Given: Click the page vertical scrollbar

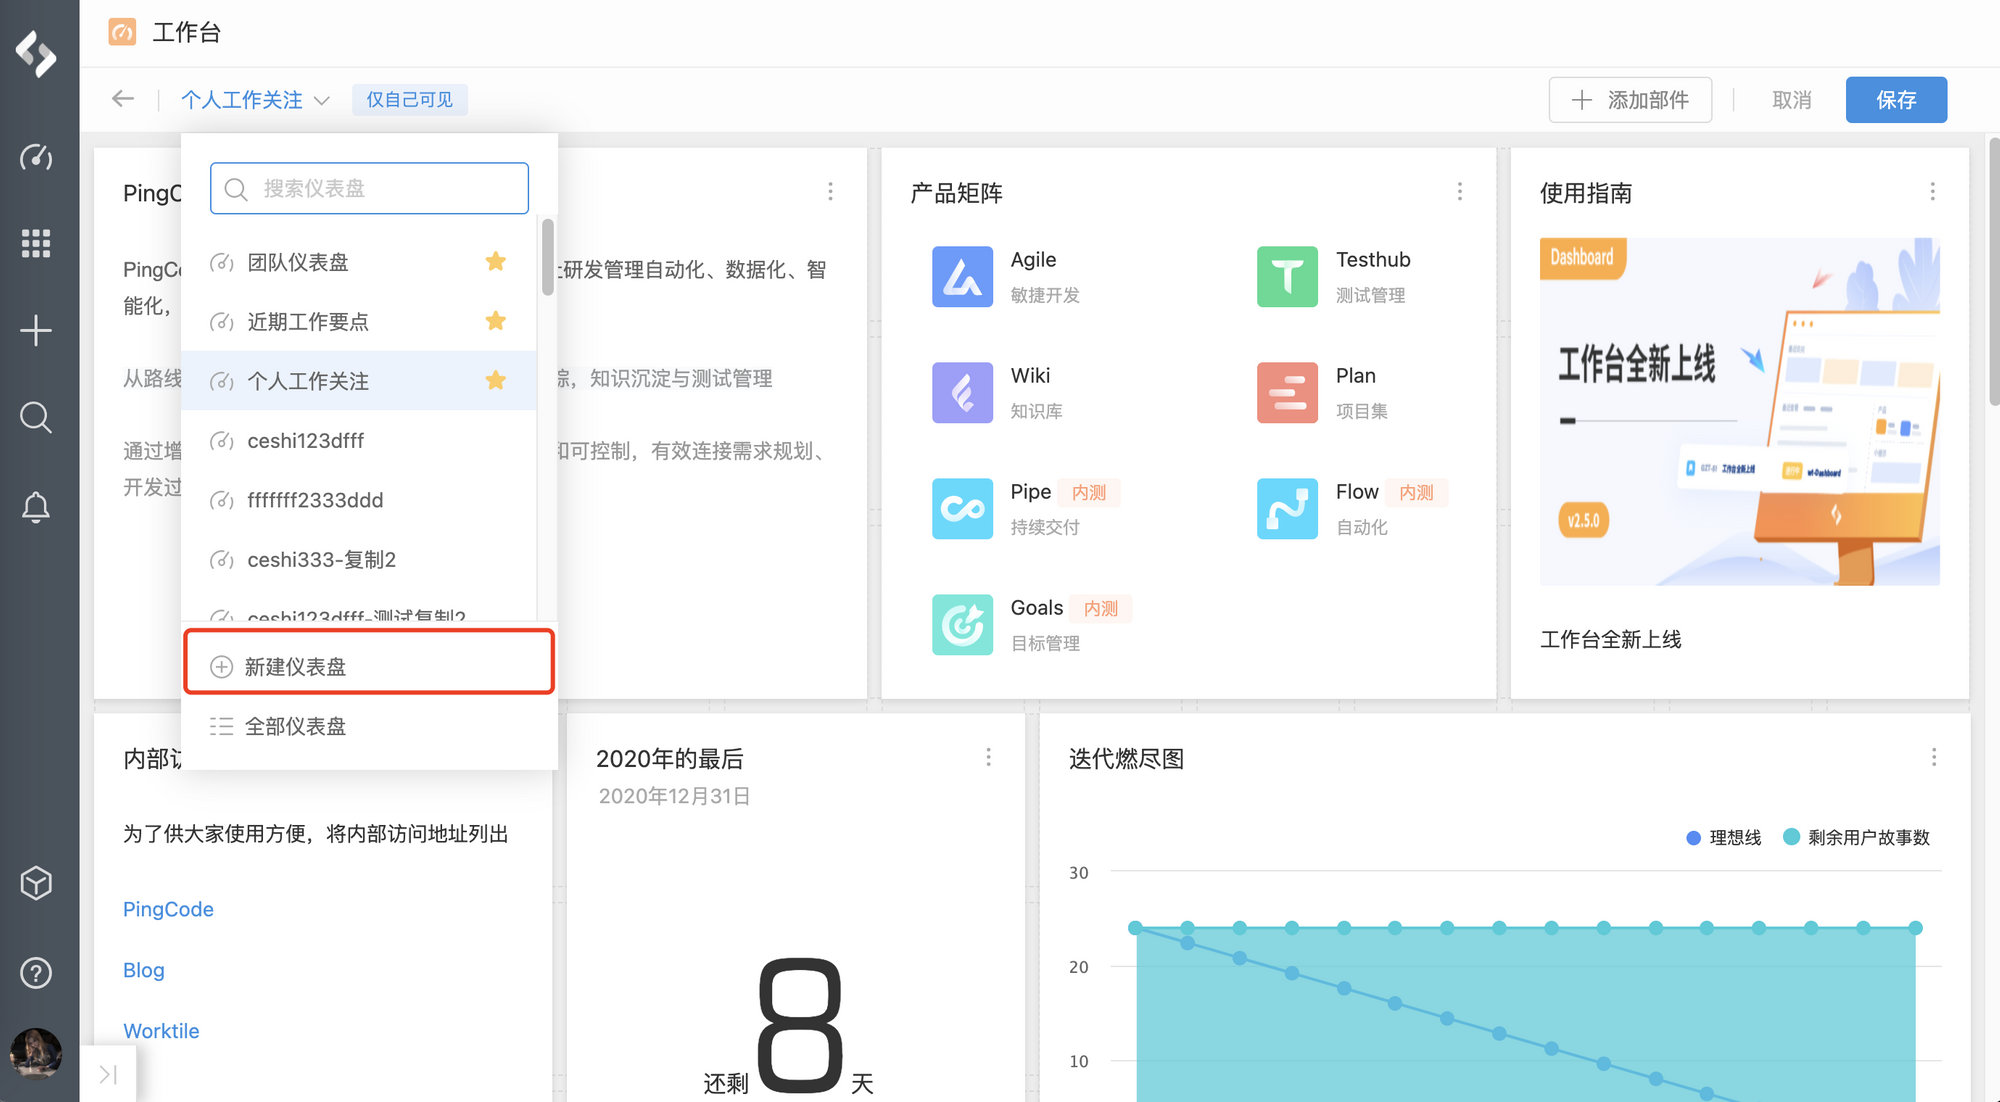Looking at the screenshot, I should (x=1993, y=270).
